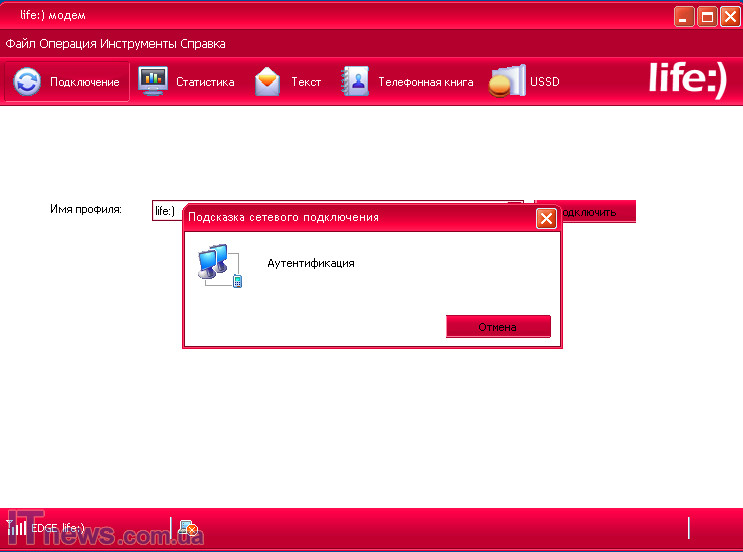Minimize the life:) модем window
The height and width of the screenshot is (552, 743).
click(x=683, y=16)
